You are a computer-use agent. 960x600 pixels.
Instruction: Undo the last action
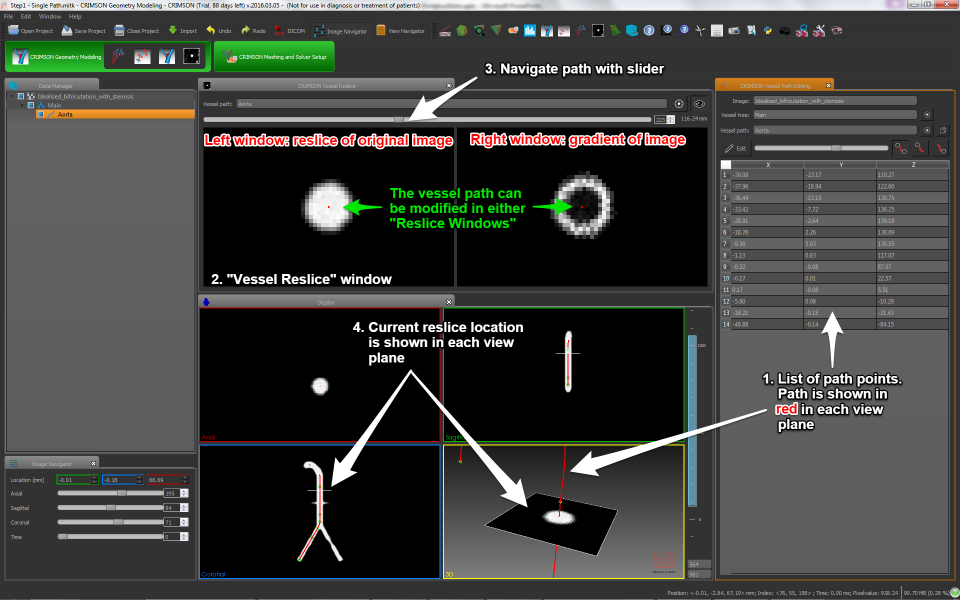click(x=218, y=31)
